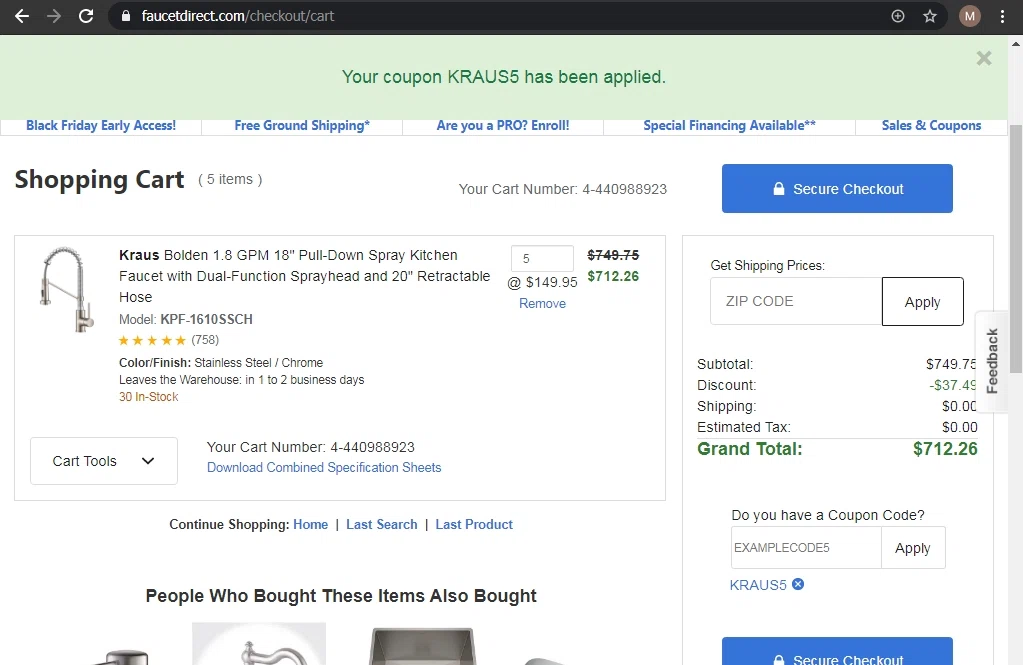Click the Grand Total $712.26 amount
Image resolution: width=1023 pixels, height=665 pixels.
click(x=945, y=449)
